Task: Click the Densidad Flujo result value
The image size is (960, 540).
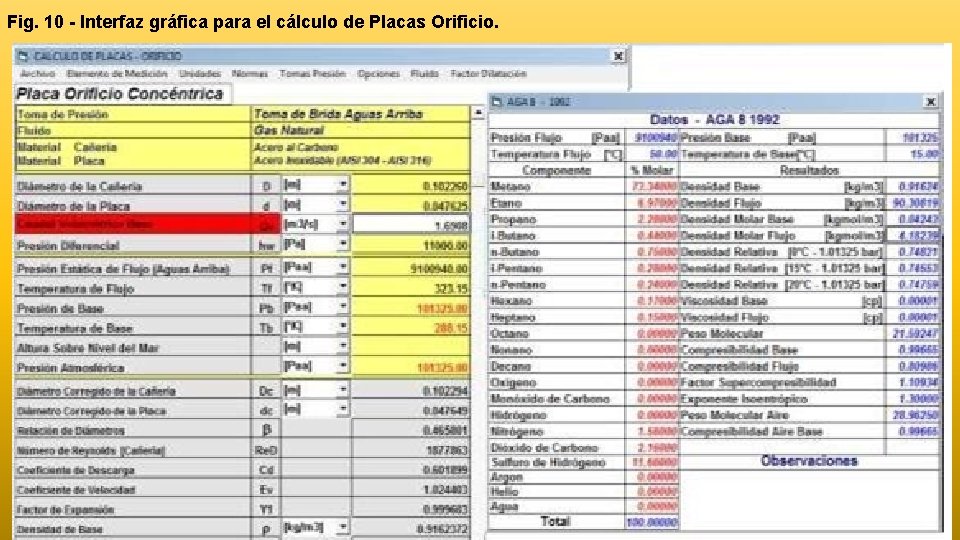Action: coord(912,203)
